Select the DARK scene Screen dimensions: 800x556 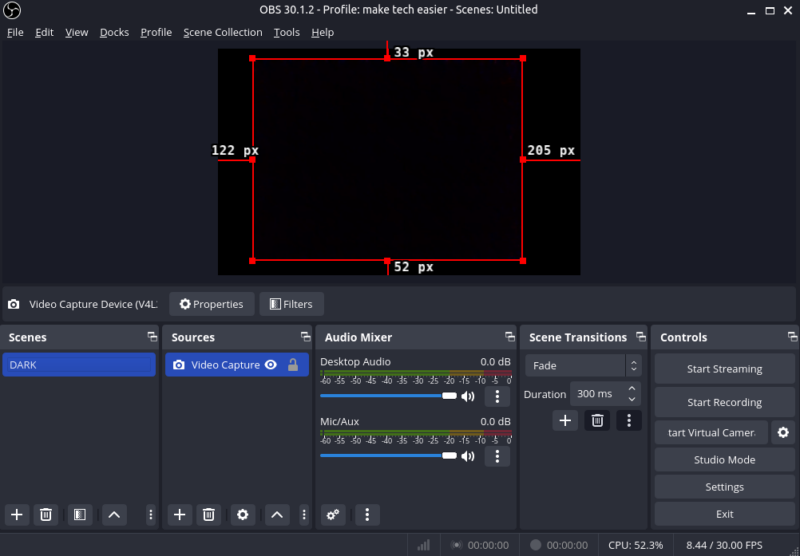(79, 365)
